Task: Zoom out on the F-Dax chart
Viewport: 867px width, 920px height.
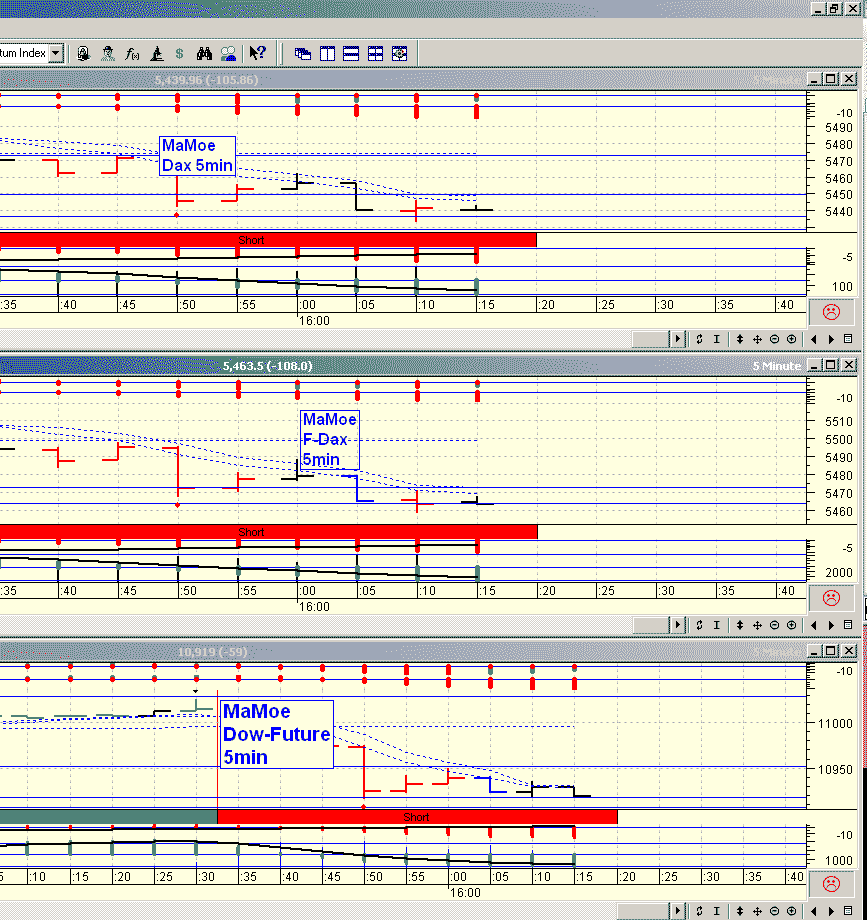Action: 774,624
